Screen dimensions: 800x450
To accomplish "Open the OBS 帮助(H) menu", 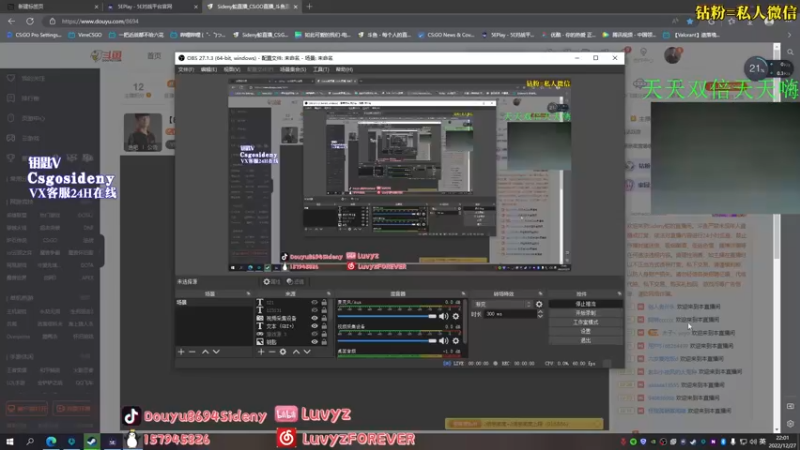I will (344, 69).
